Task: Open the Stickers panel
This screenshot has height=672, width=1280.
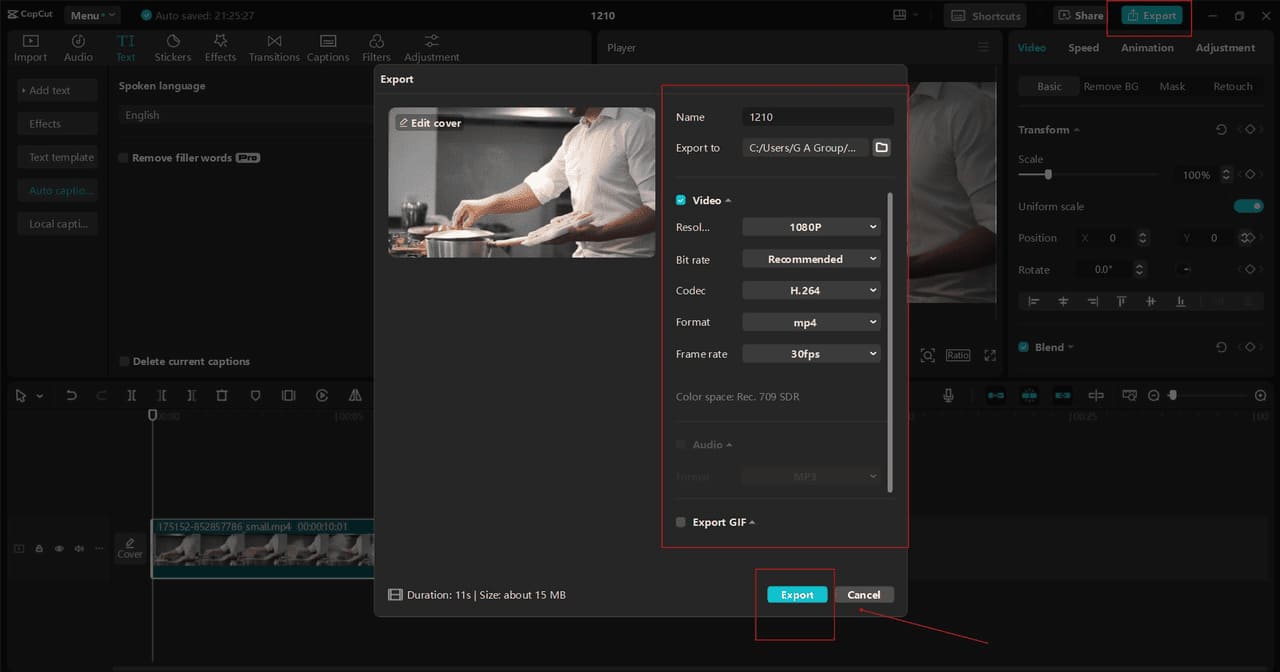Action: click(172, 45)
